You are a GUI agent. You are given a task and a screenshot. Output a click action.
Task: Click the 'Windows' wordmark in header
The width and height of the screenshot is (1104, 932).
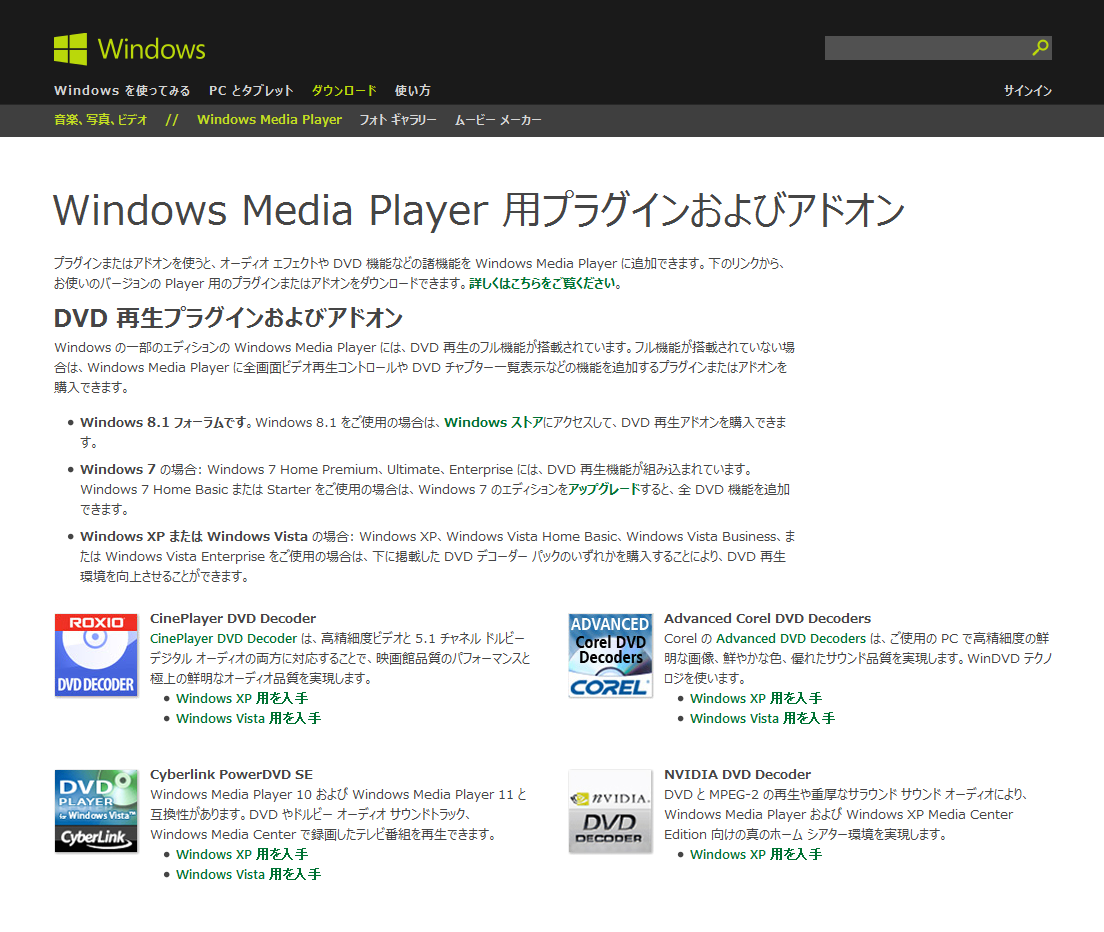[151, 49]
